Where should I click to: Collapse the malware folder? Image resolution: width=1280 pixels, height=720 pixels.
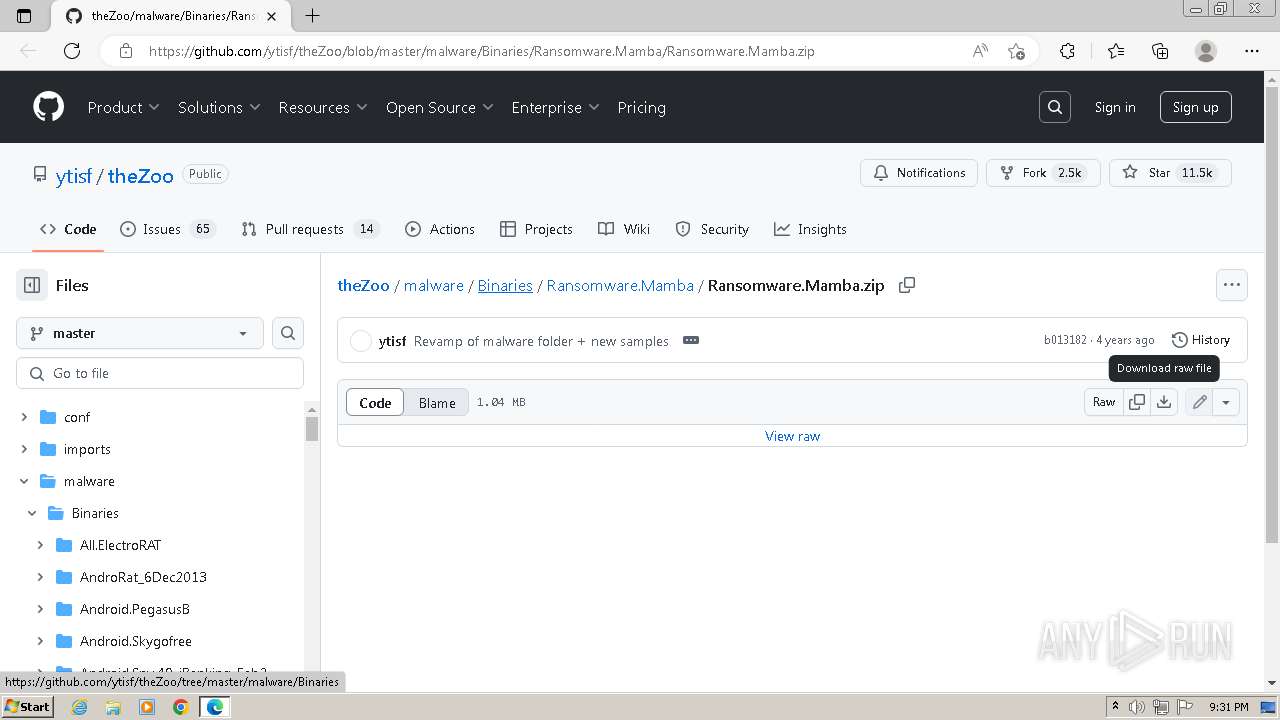[x=24, y=481]
